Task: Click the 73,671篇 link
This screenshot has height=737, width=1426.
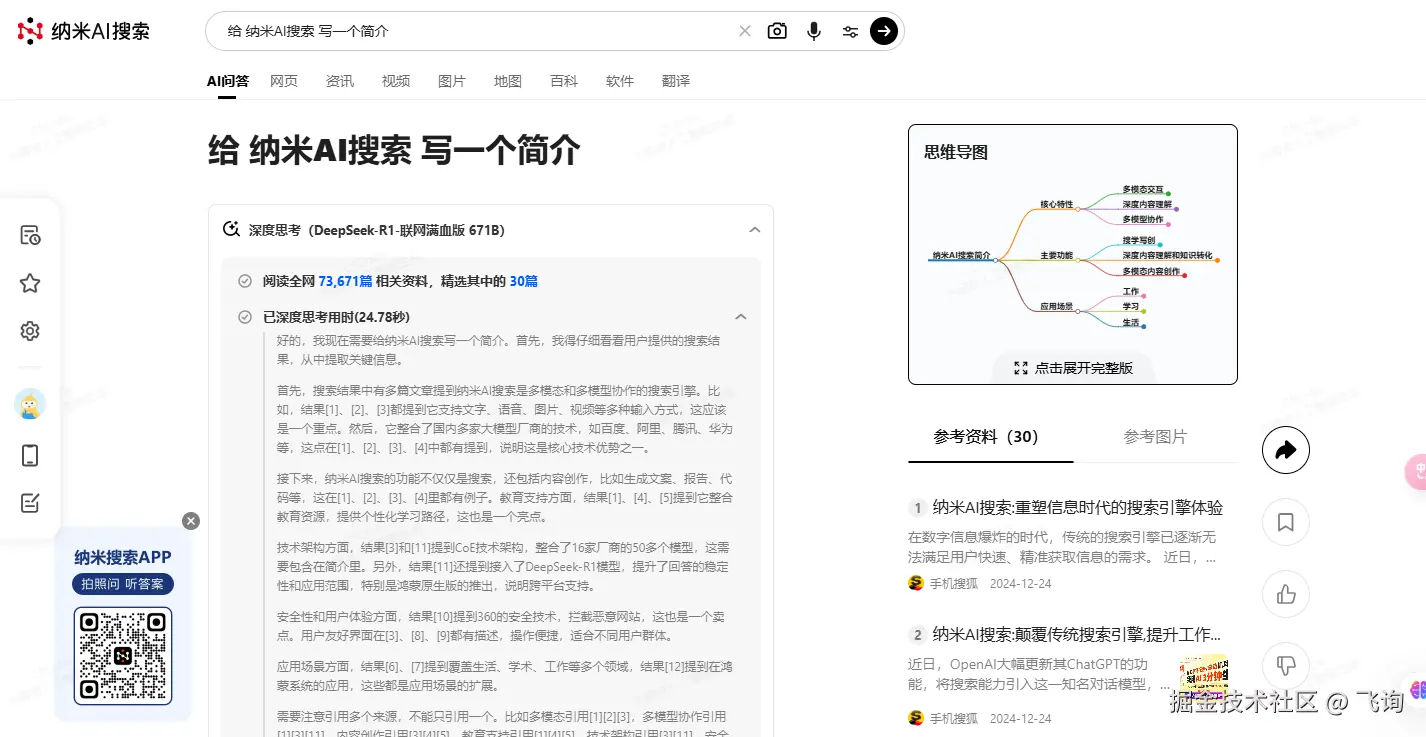Action: point(345,281)
